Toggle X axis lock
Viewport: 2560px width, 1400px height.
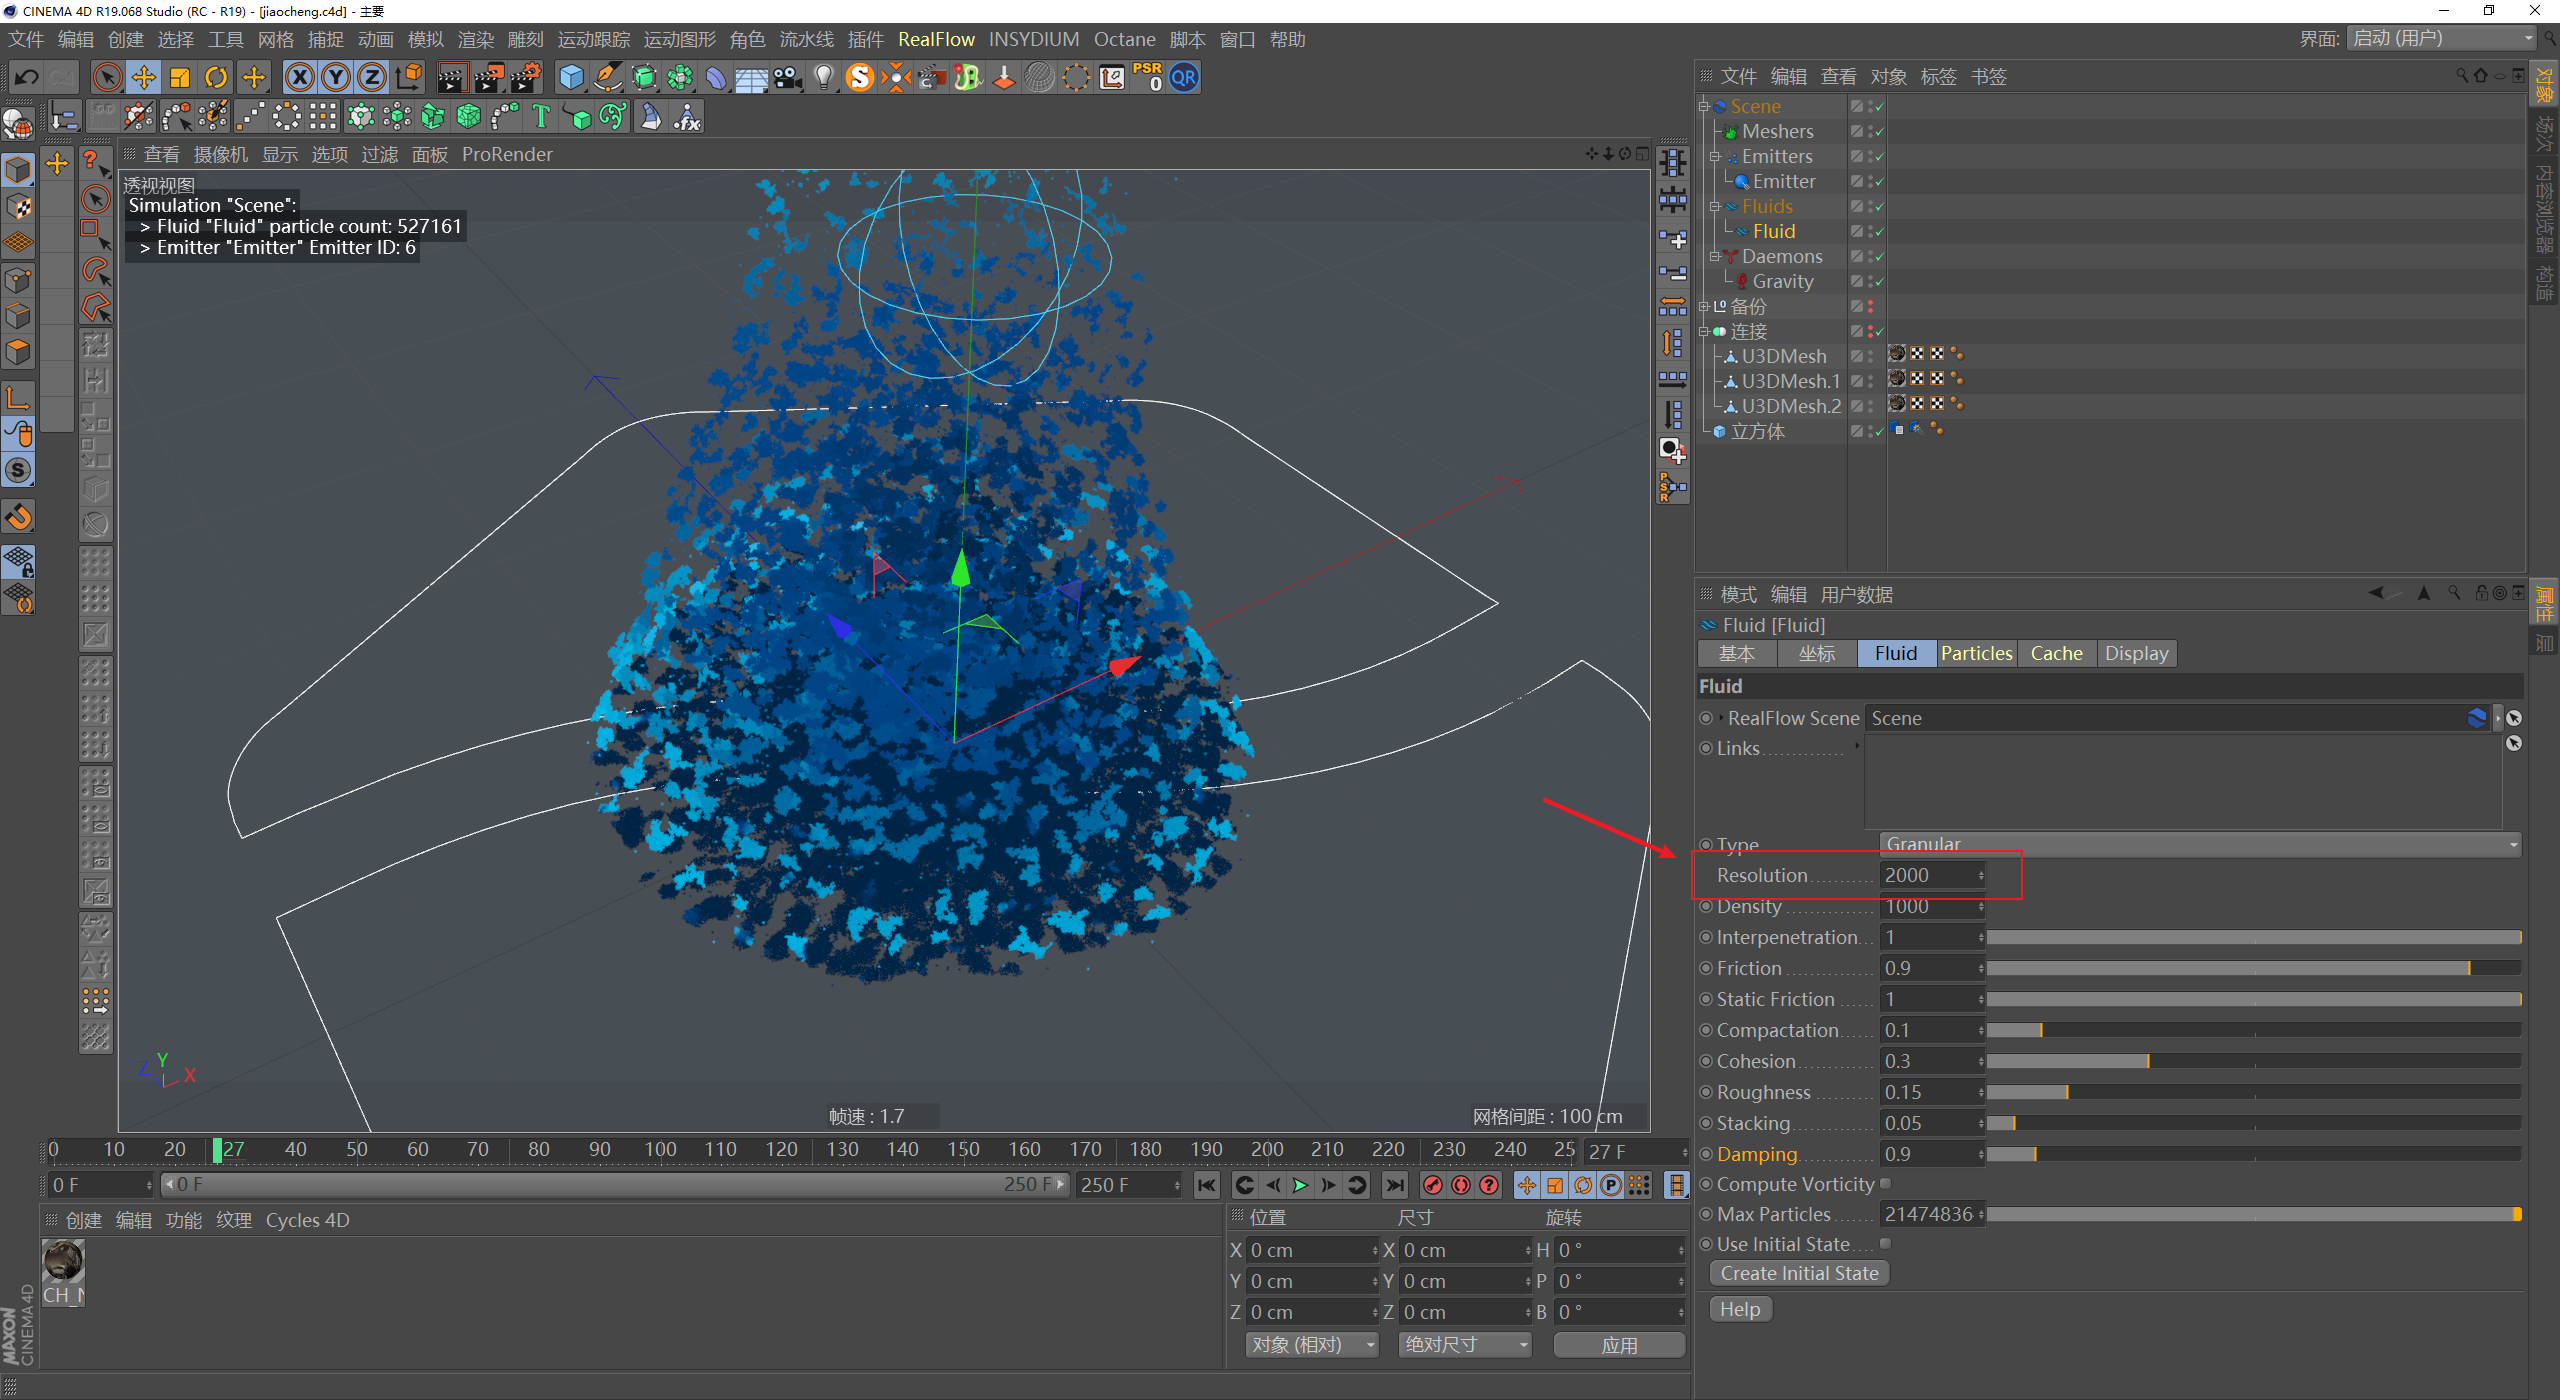299,78
